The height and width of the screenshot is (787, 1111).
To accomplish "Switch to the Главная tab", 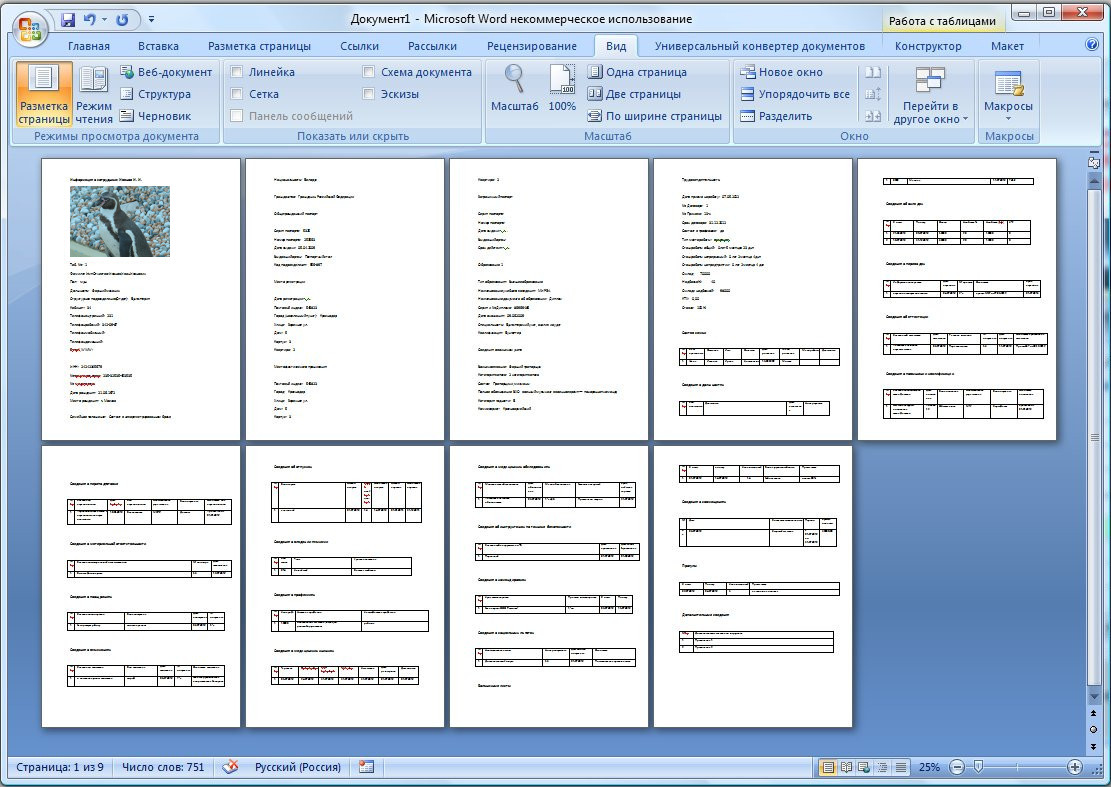I will click(x=89, y=46).
